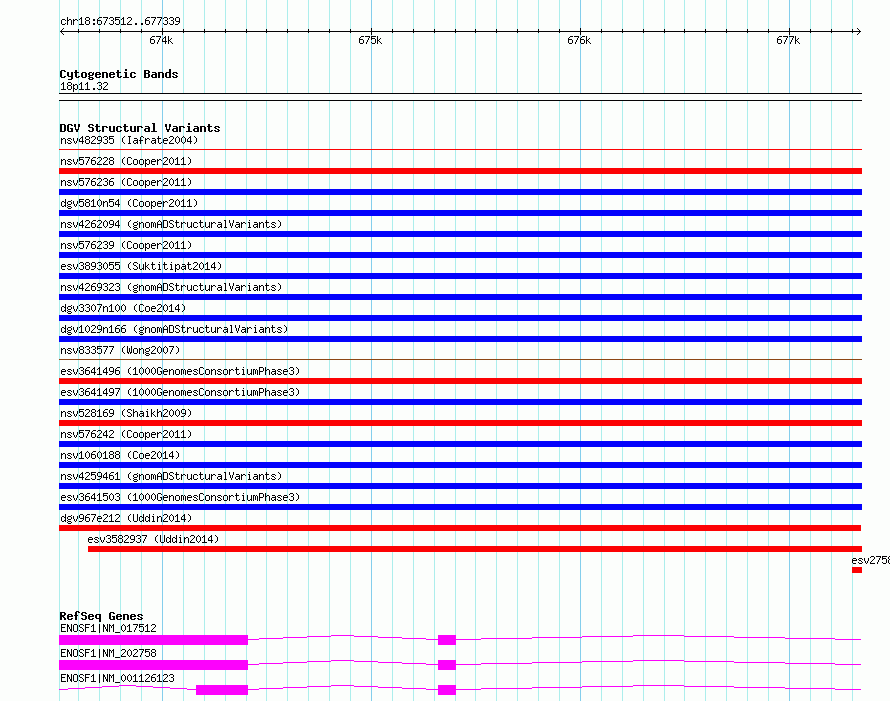
Task: Click the 677k ruler label
Action: tap(788, 40)
